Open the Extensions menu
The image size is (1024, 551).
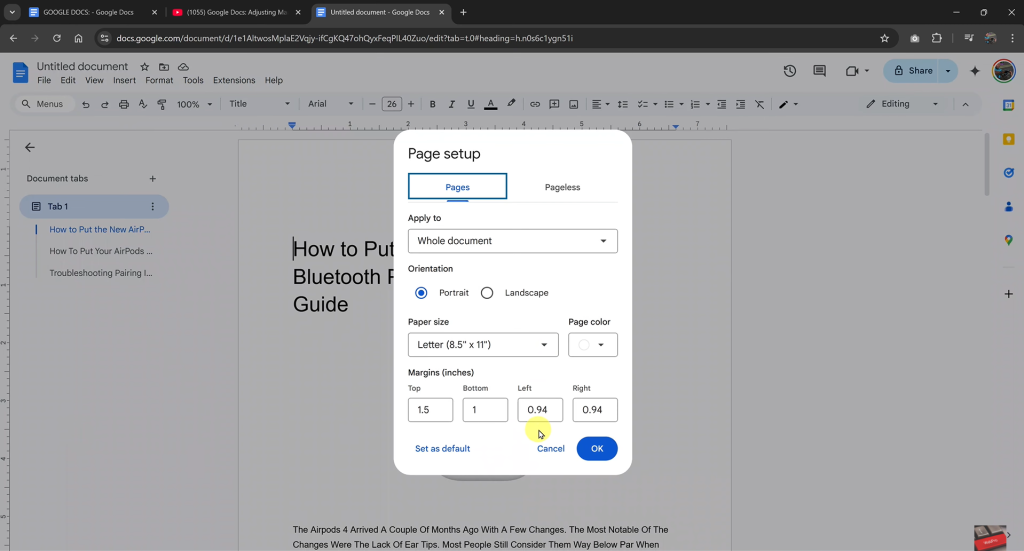click(x=234, y=80)
